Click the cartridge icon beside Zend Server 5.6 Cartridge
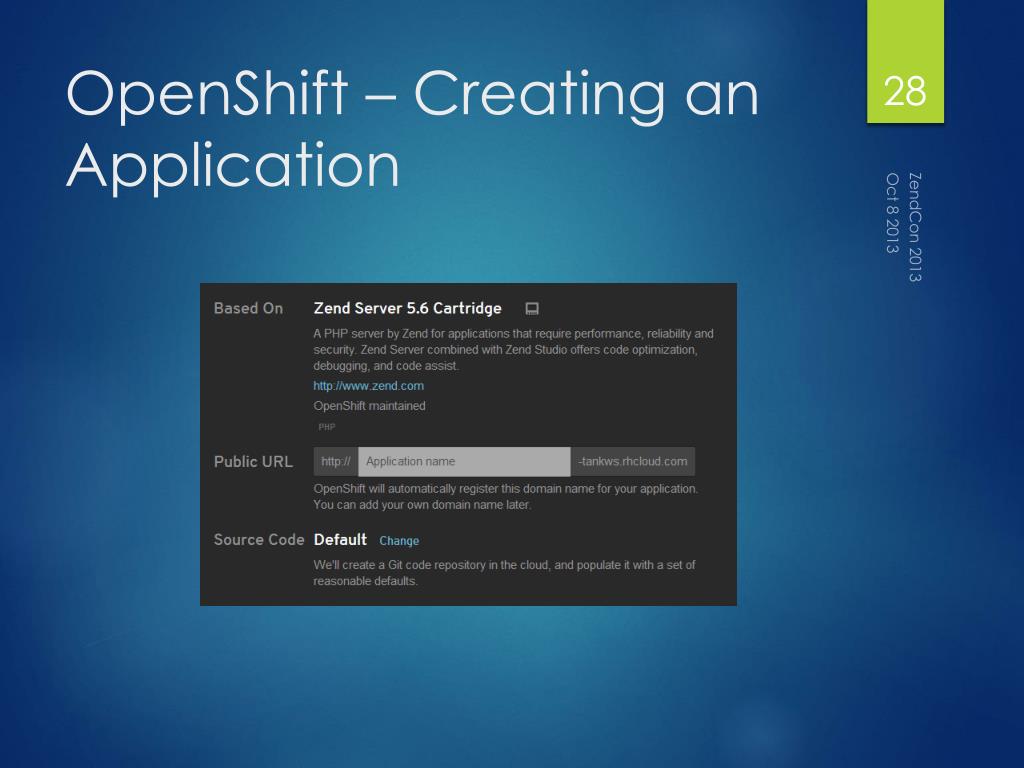The height and width of the screenshot is (768, 1024). [532, 308]
